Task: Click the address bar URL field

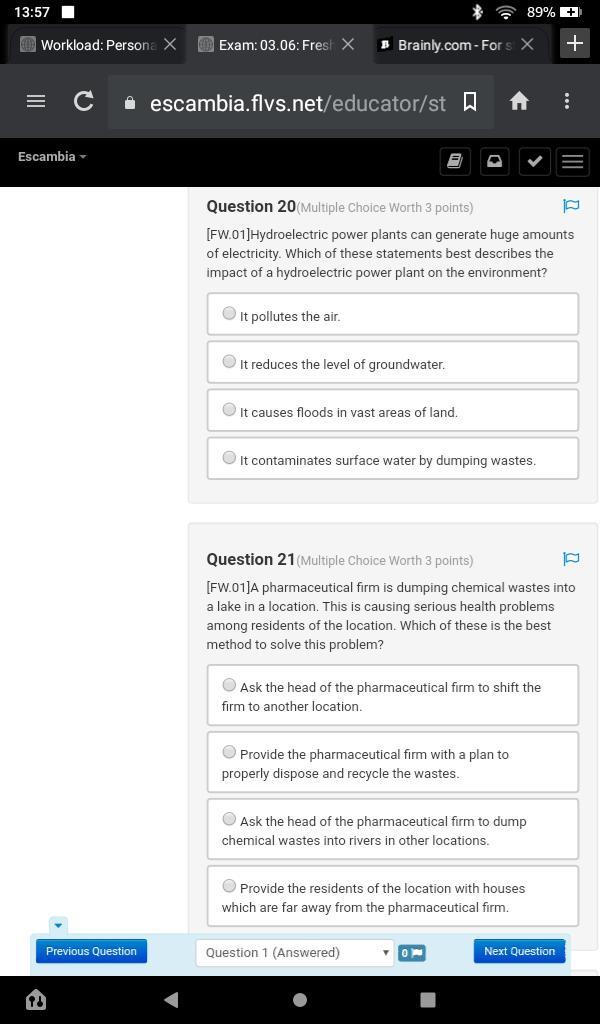Action: tap(297, 103)
